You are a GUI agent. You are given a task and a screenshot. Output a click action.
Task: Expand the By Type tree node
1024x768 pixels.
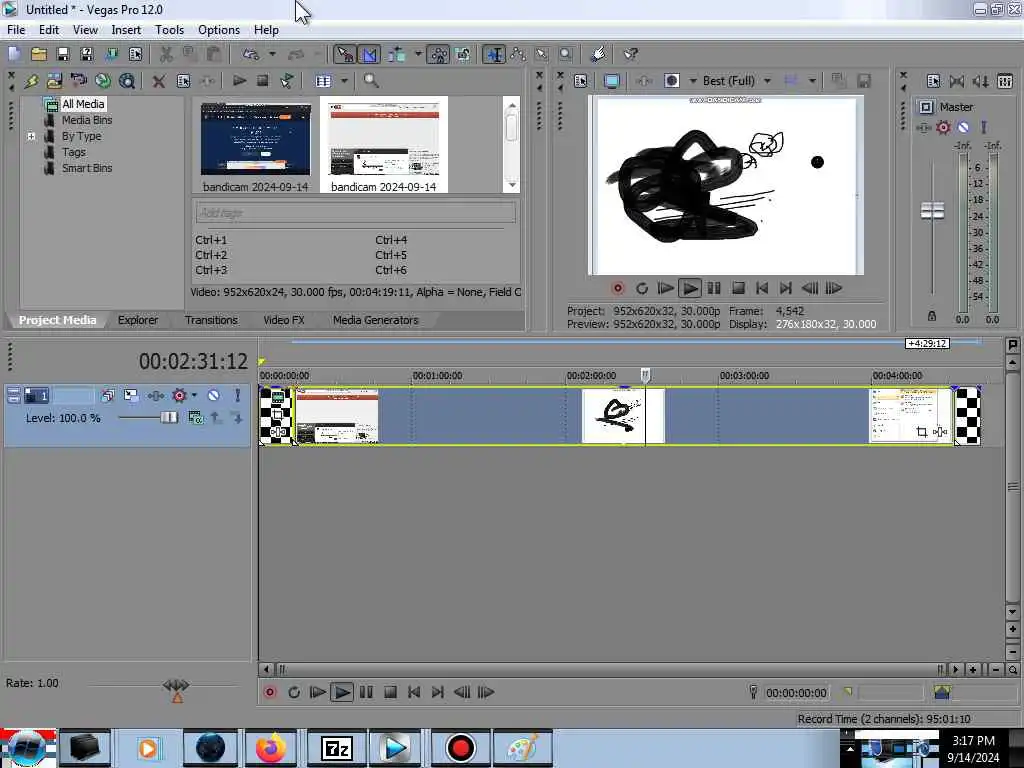(31, 136)
